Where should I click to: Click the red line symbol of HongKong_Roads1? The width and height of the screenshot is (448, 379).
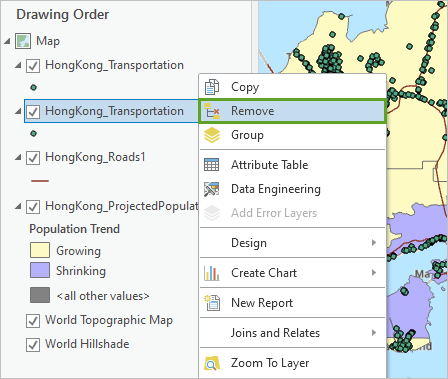tap(40, 181)
